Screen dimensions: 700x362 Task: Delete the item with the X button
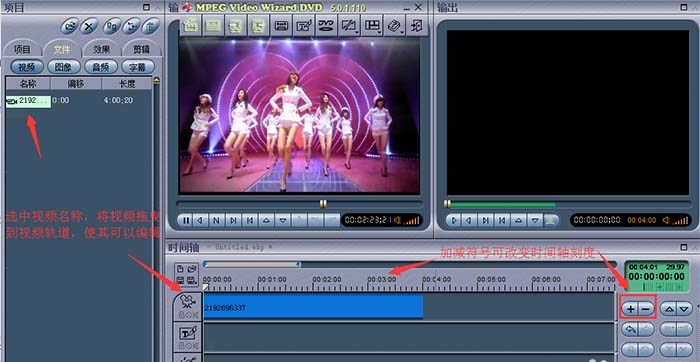coord(89,26)
